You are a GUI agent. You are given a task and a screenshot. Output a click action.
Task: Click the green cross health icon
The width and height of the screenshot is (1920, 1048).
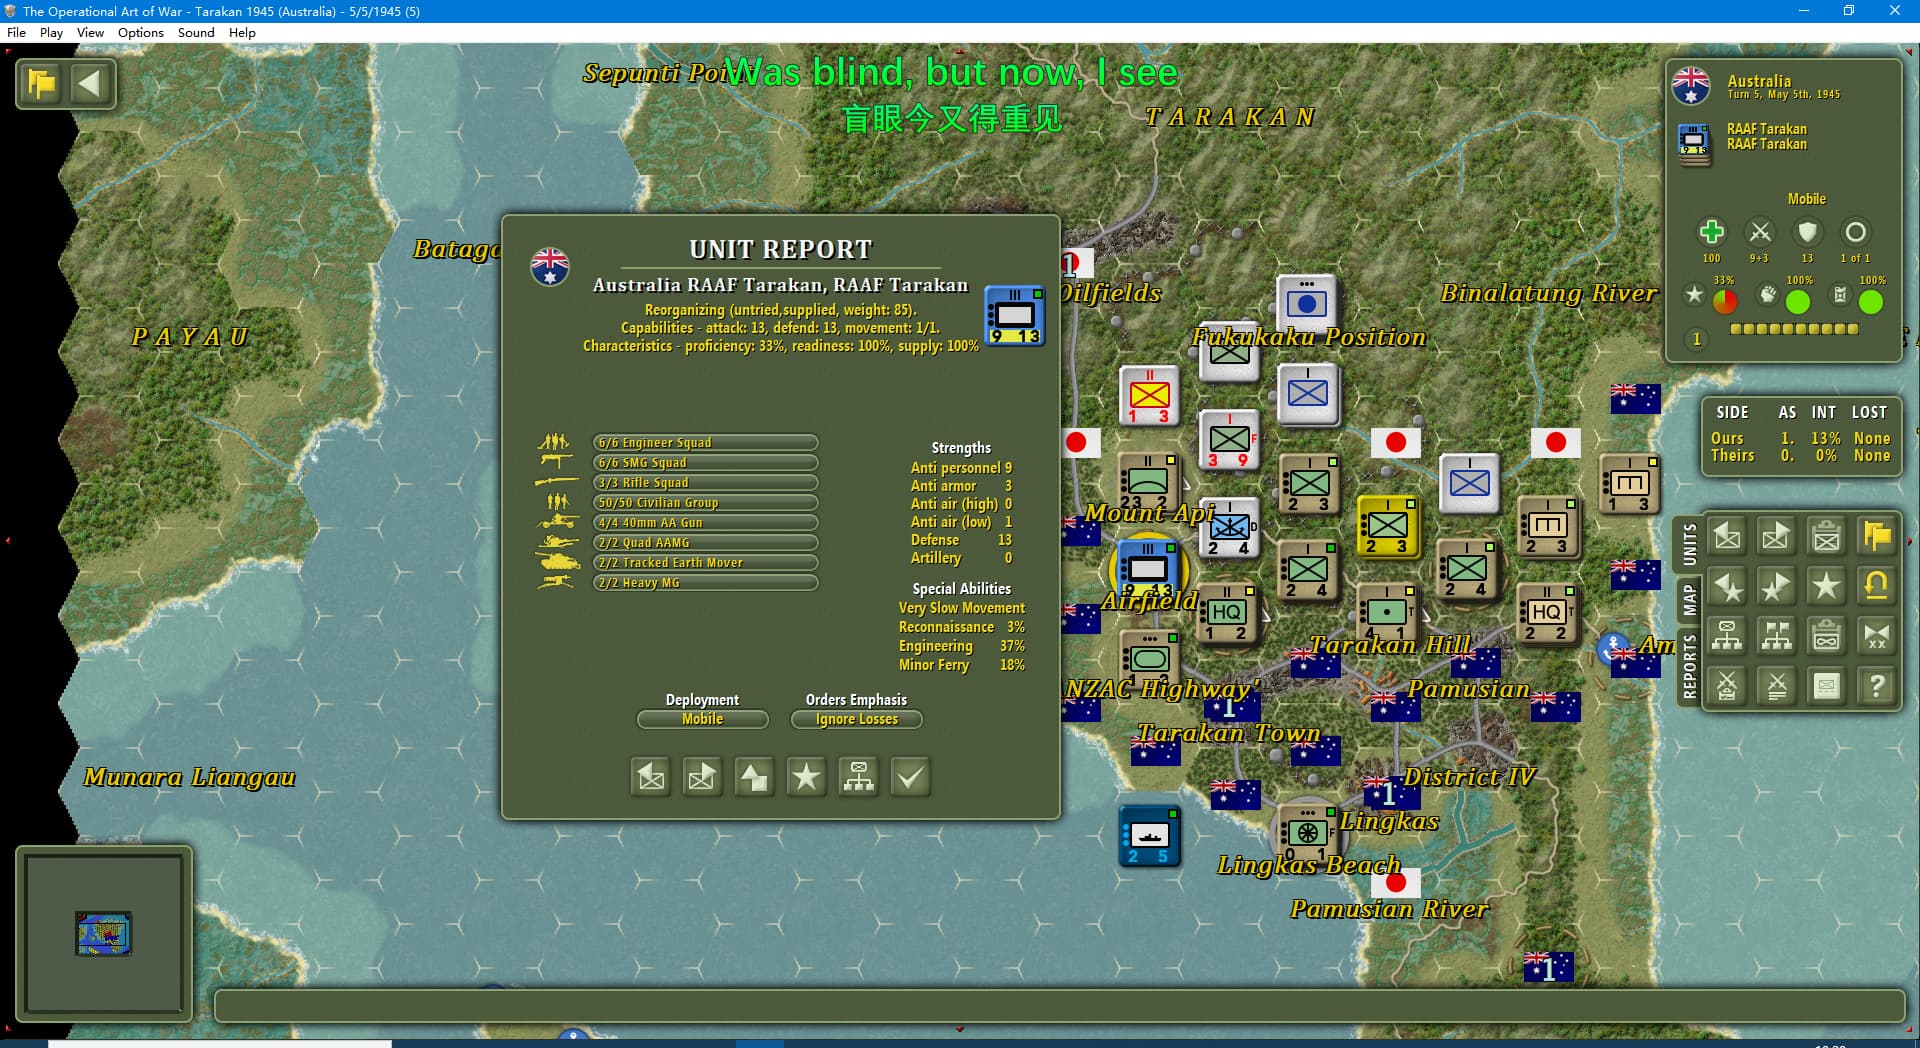(1711, 232)
